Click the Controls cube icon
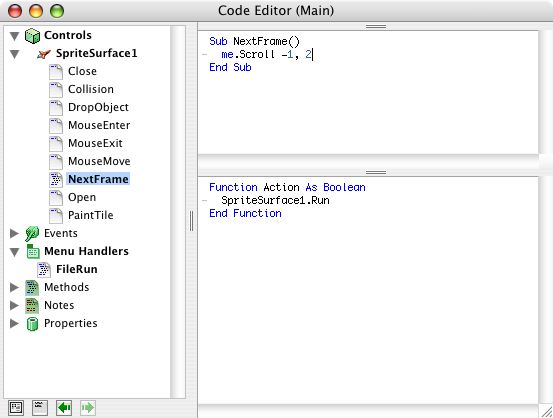 click(32, 36)
